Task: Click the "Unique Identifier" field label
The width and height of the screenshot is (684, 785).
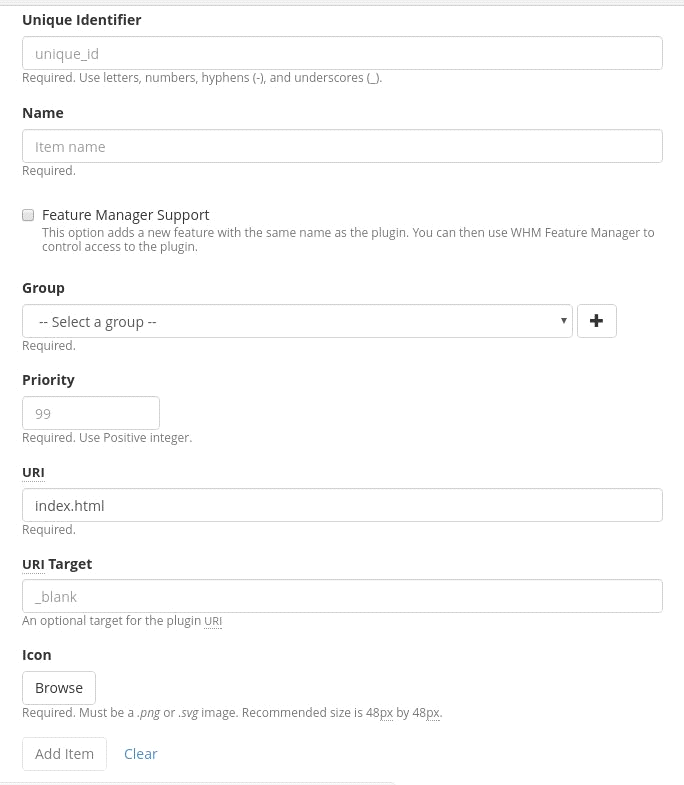Action: [82, 20]
